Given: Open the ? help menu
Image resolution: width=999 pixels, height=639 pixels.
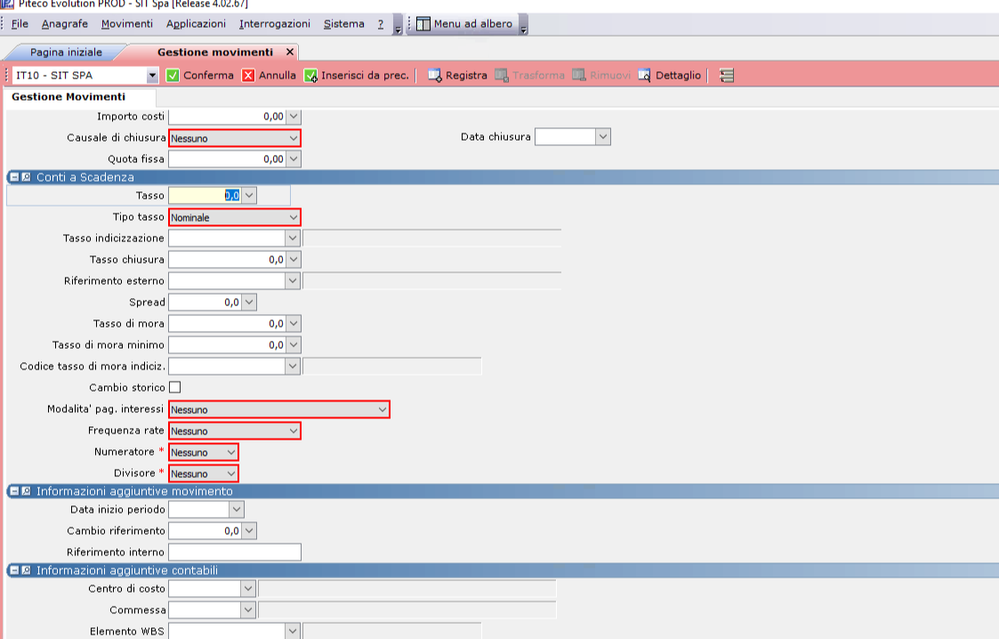Looking at the screenshot, I should click(380, 24).
